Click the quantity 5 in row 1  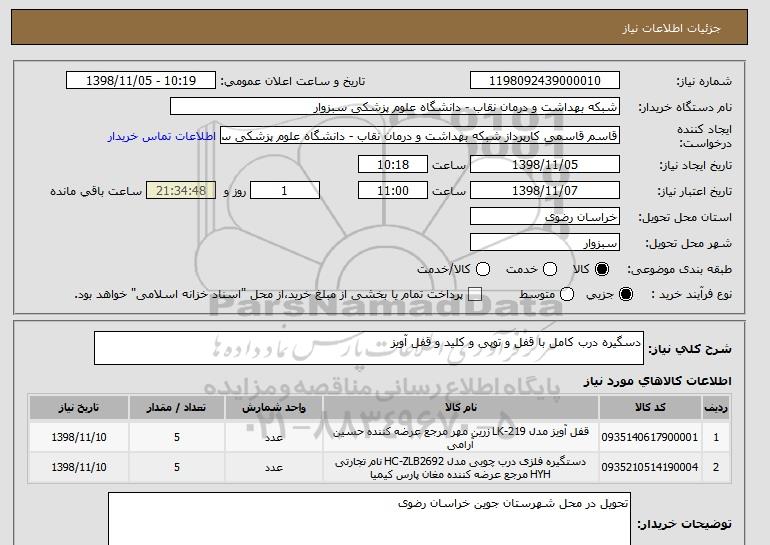pyautogui.click(x=177, y=437)
